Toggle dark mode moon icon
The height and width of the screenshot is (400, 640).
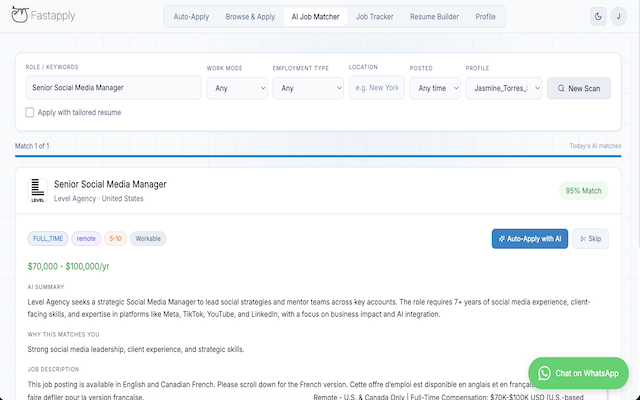click(x=598, y=17)
